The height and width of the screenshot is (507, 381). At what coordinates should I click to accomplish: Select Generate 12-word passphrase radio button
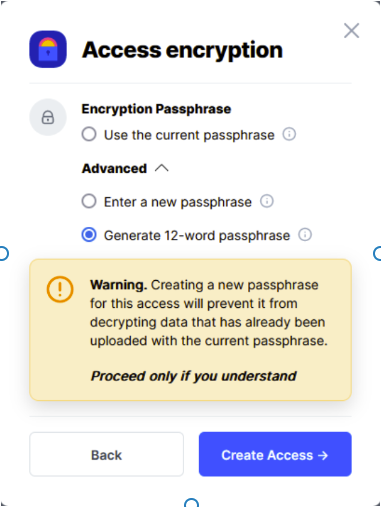(89, 235)
